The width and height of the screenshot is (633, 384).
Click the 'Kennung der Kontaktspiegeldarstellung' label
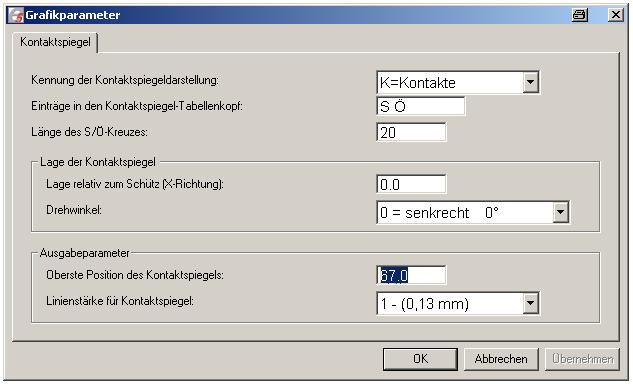tap(125, 80)
